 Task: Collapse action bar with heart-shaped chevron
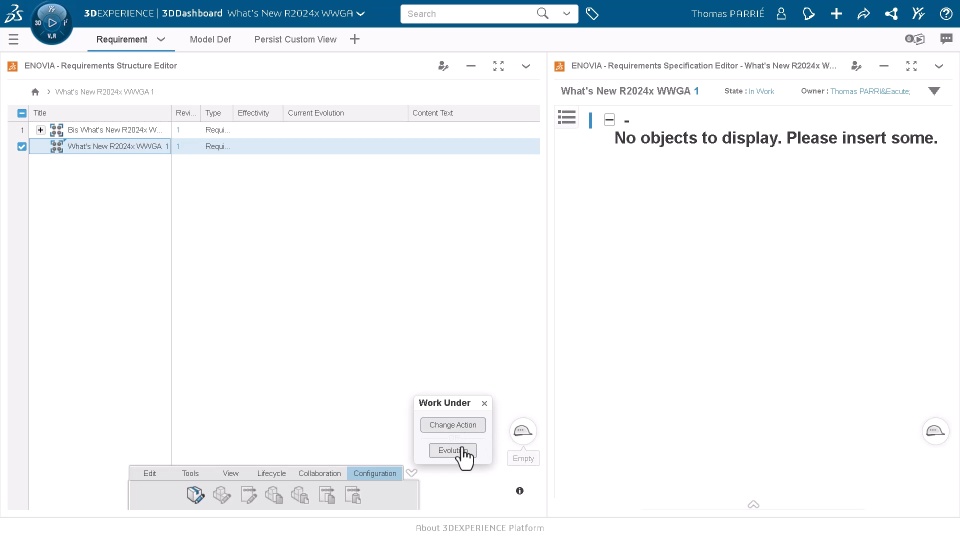point(411,473)
